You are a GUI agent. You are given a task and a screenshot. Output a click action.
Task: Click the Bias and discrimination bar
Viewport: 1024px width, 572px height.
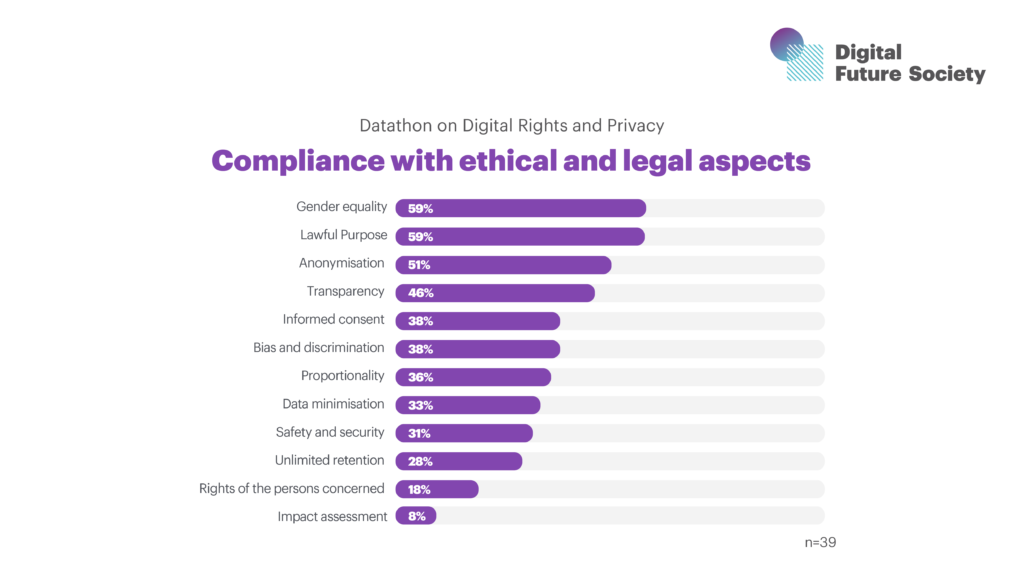point(477,349)
